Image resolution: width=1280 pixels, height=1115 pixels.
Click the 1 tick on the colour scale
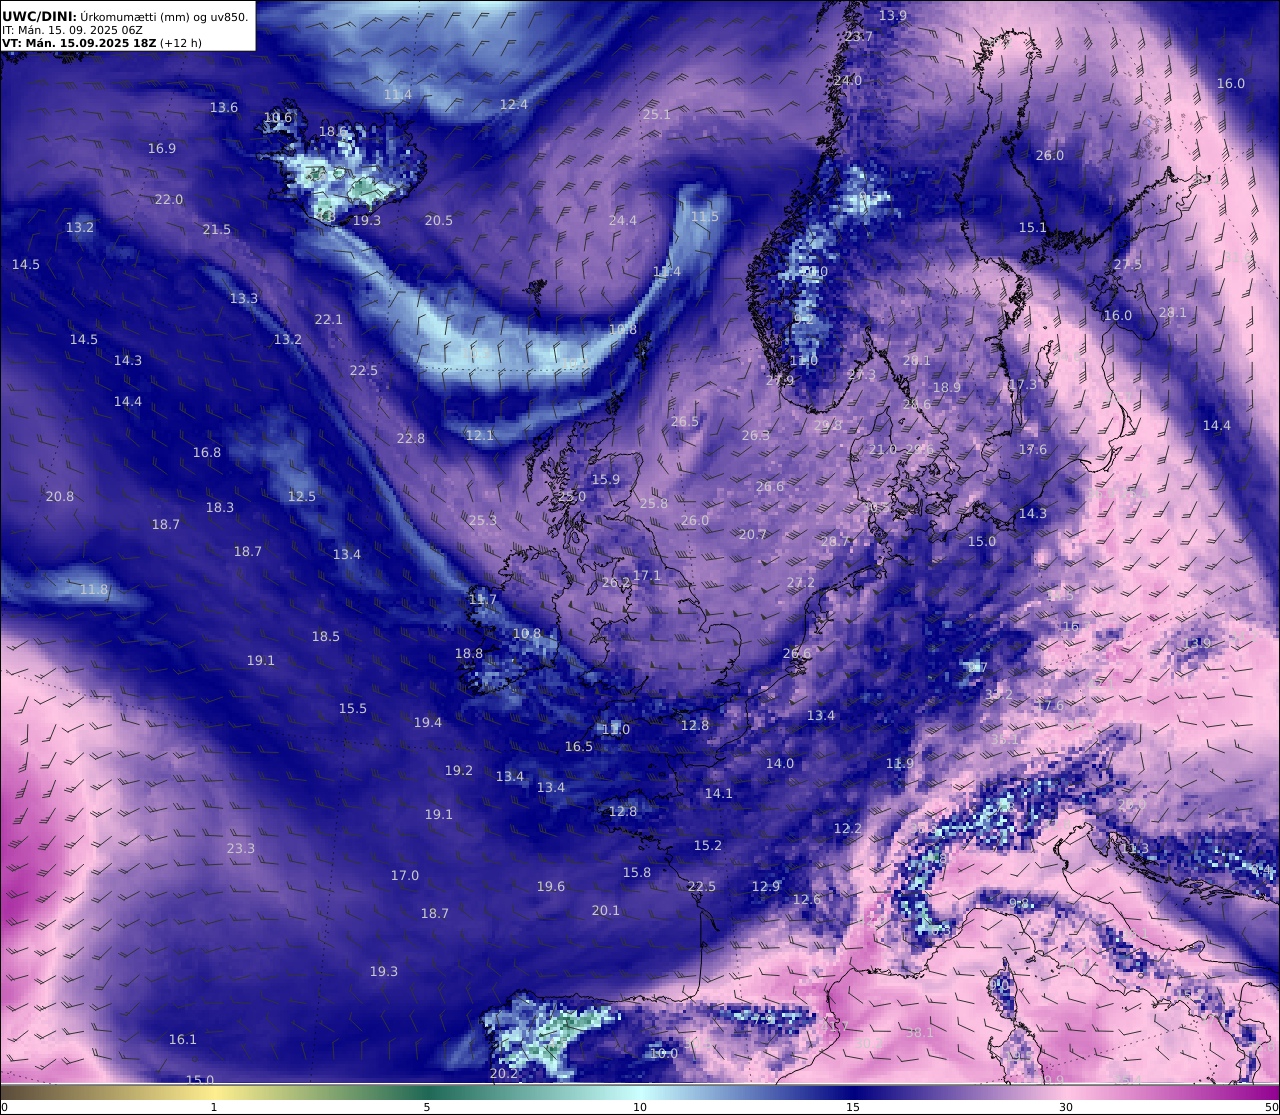pos(214,1107)
